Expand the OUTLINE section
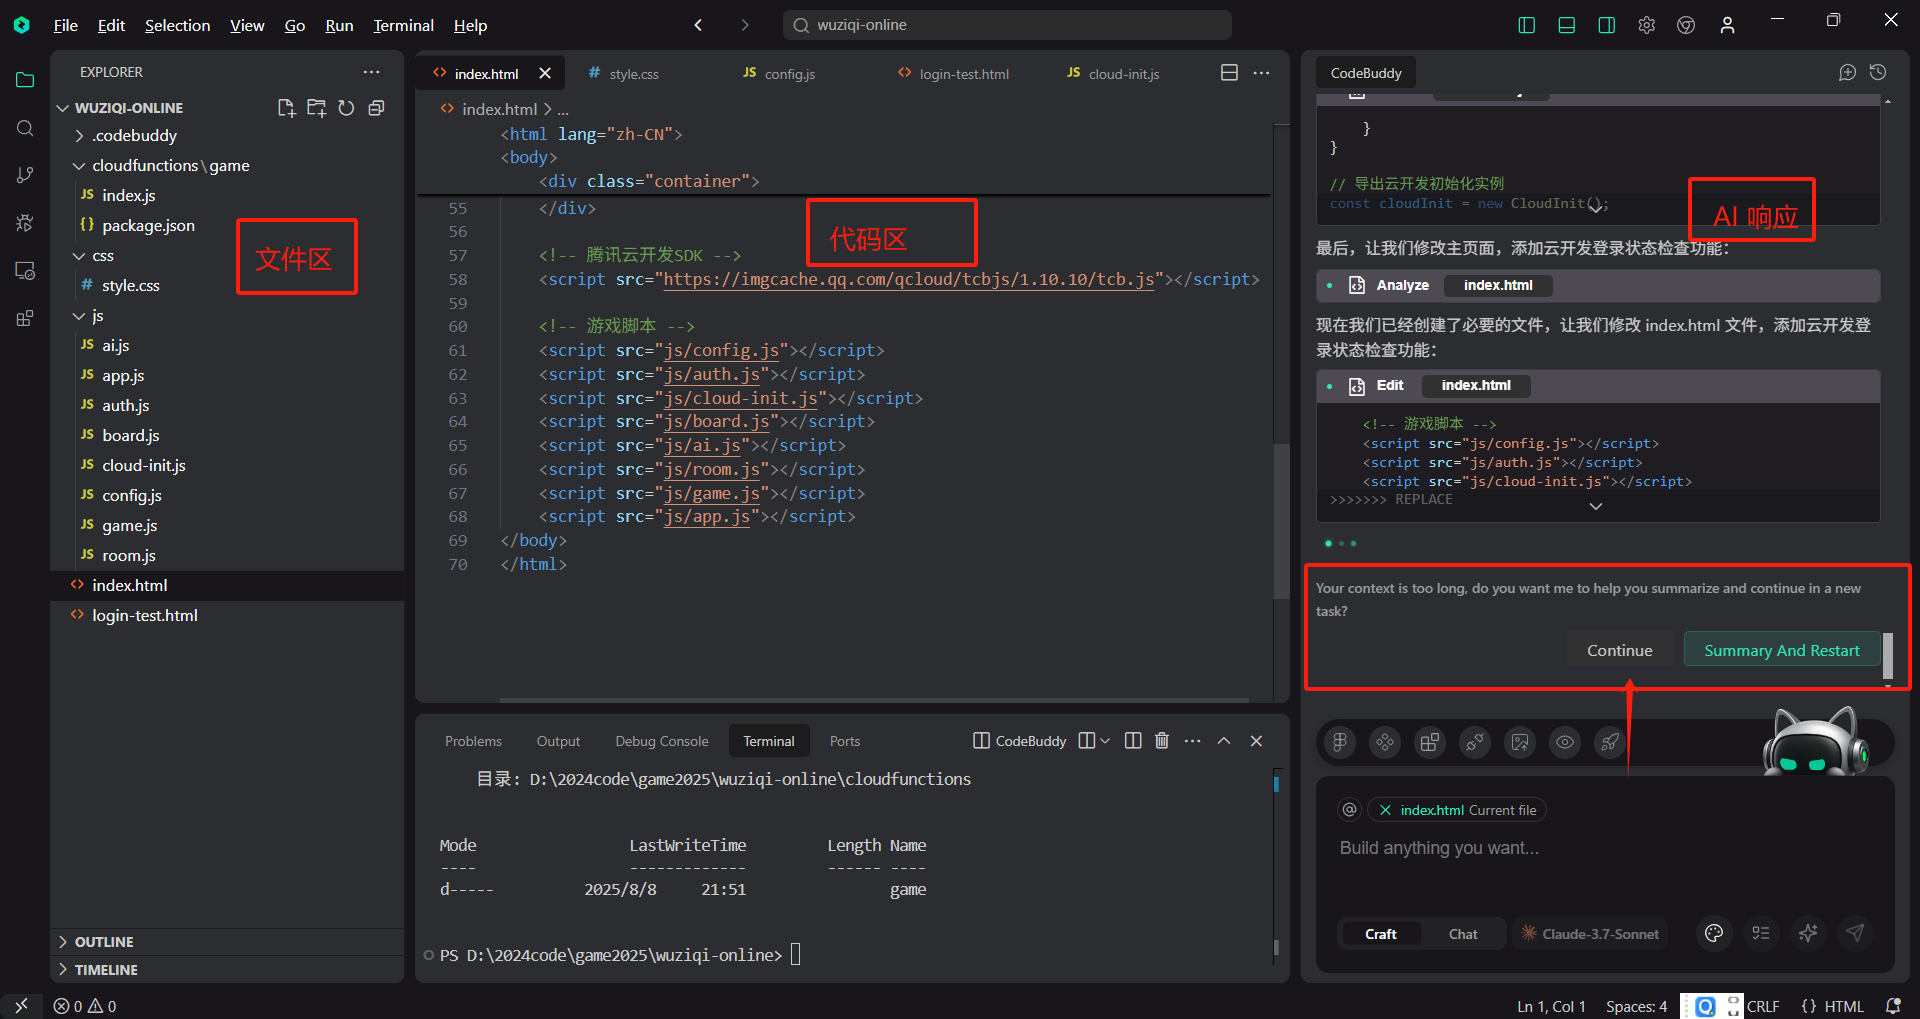 coord(63,942)
